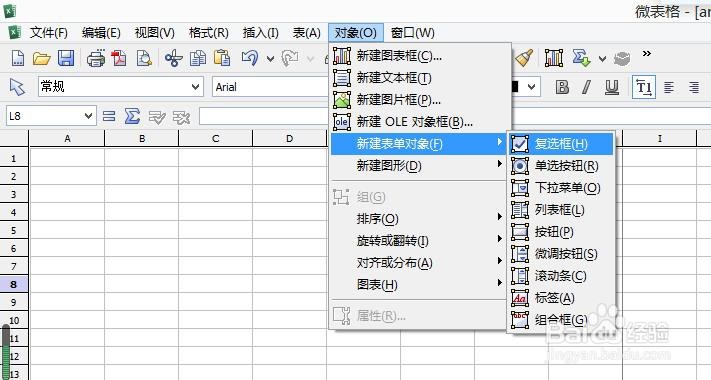
Task: Click the Sigma sum icon in formula bar
Action: 132,117
